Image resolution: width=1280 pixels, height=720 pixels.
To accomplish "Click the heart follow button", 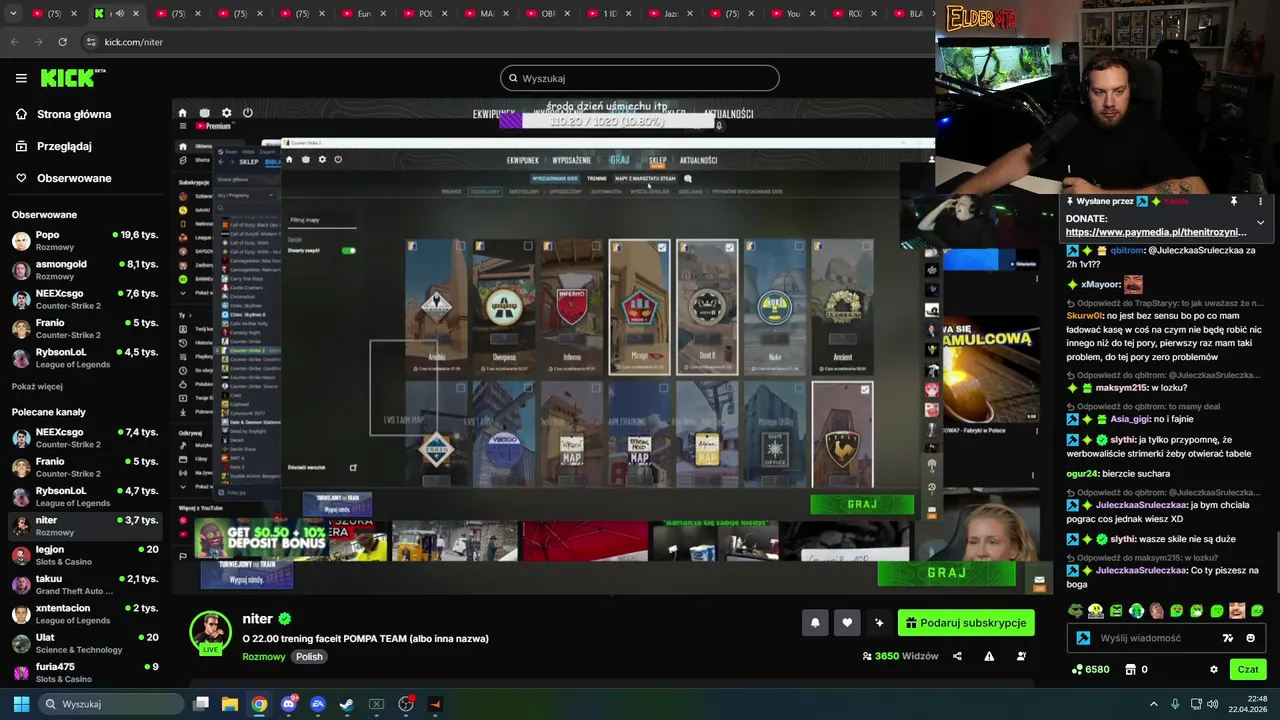I will pyautogui.click(x=847, y=623).
